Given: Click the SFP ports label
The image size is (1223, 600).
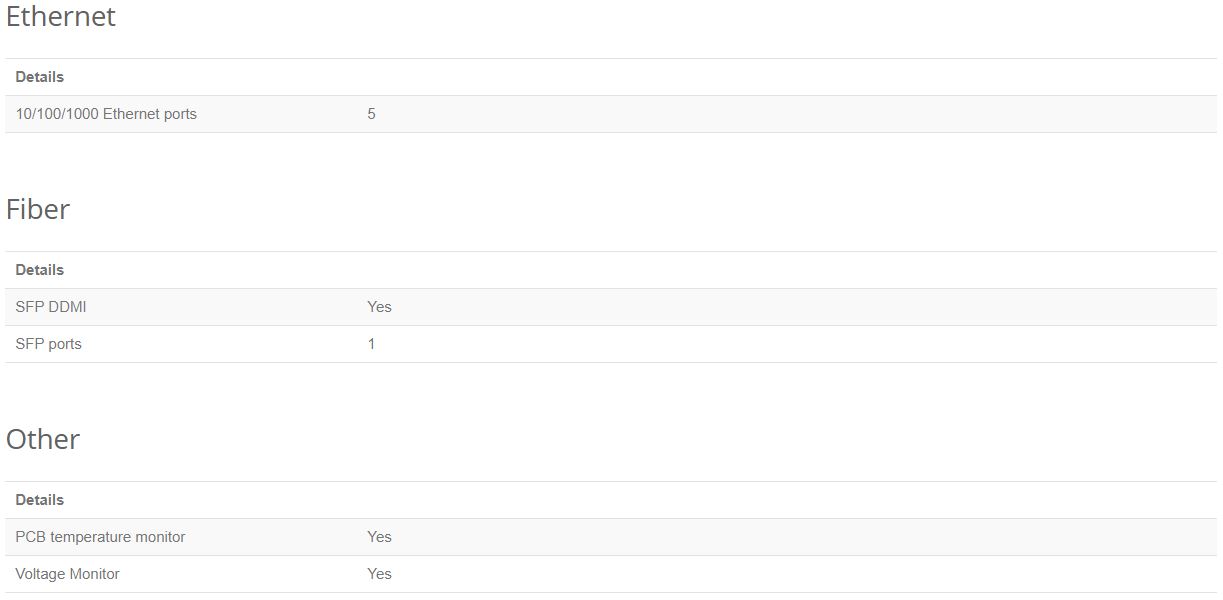Looking at the screenshot, I should (49, 344).
